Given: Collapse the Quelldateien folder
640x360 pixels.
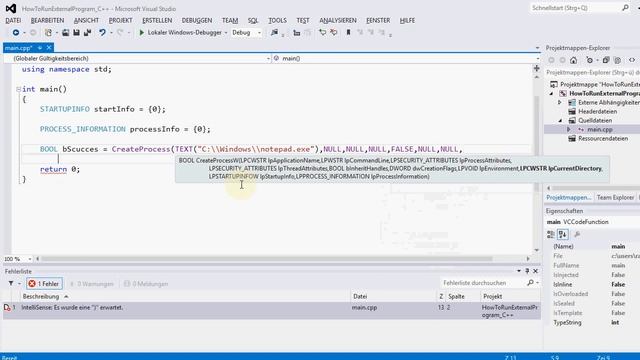Looking at the screenshot, I should click(560, 120).
